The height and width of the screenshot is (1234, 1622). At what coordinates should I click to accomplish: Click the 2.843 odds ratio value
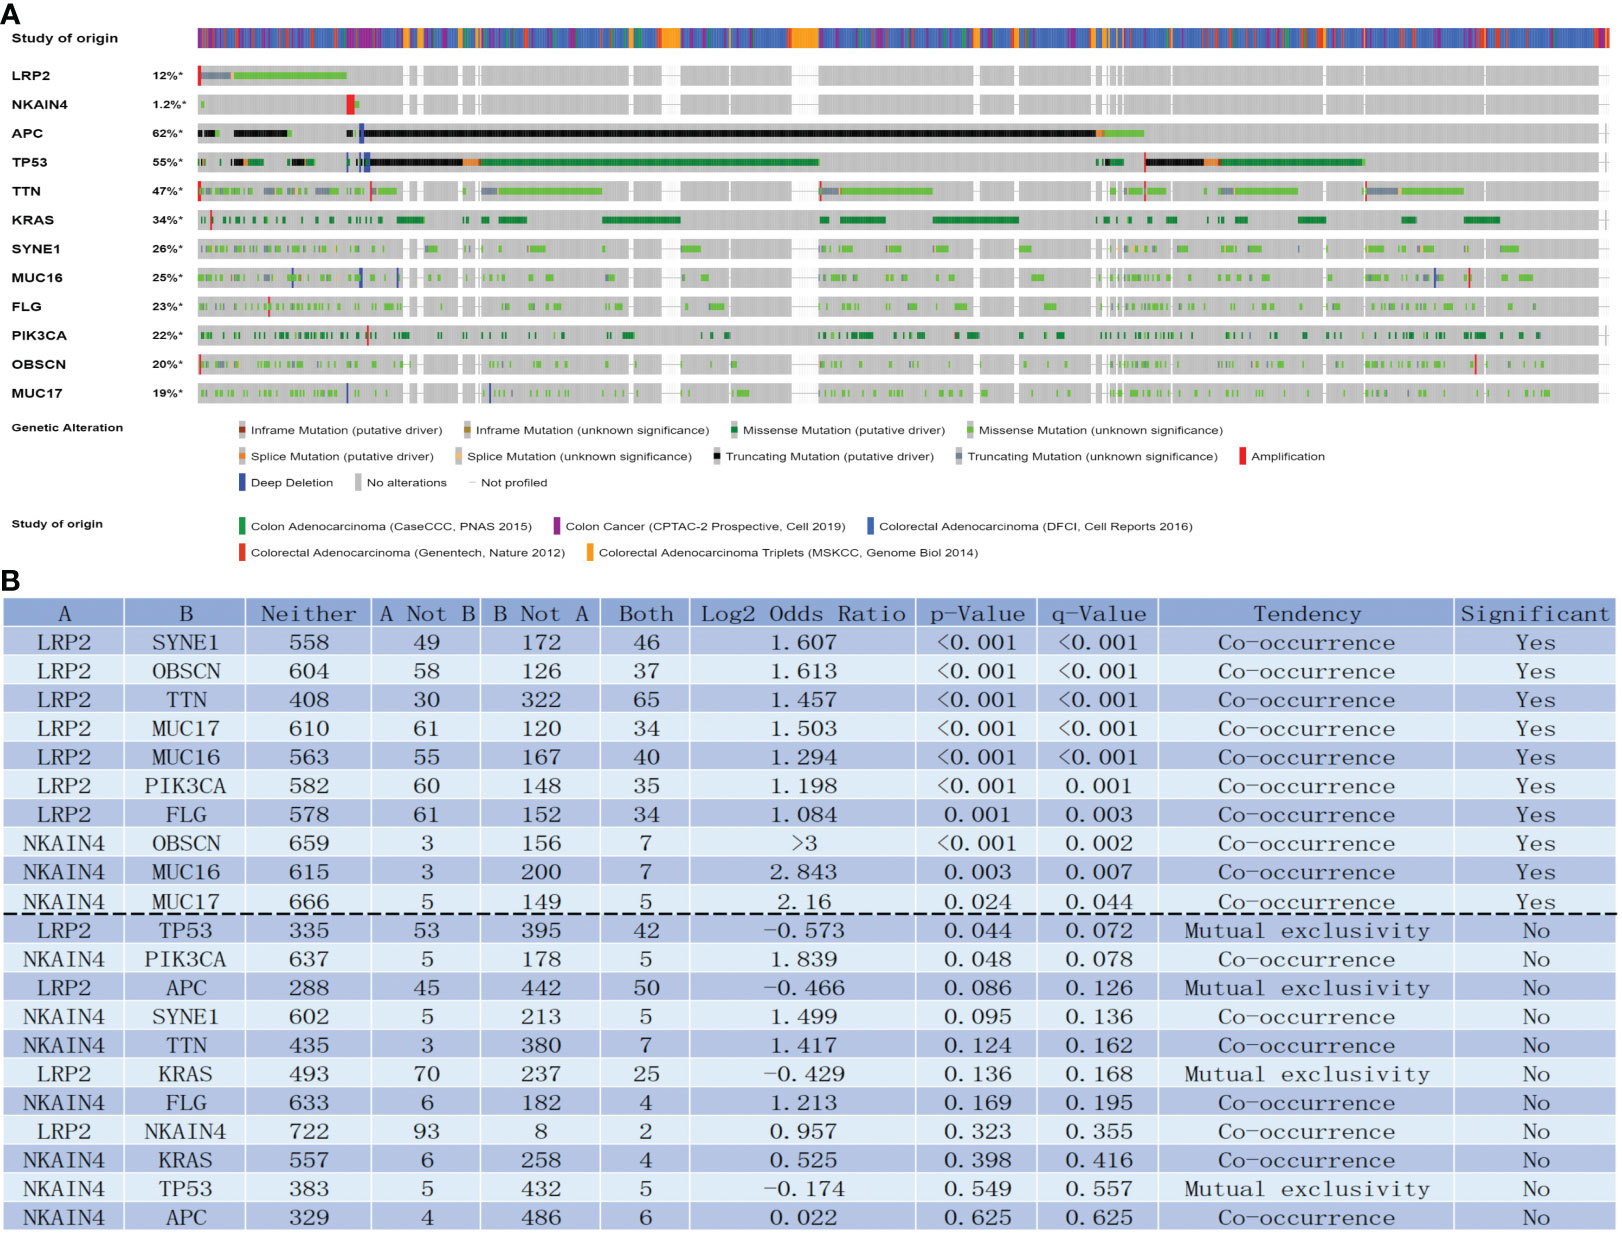[803, 873]
